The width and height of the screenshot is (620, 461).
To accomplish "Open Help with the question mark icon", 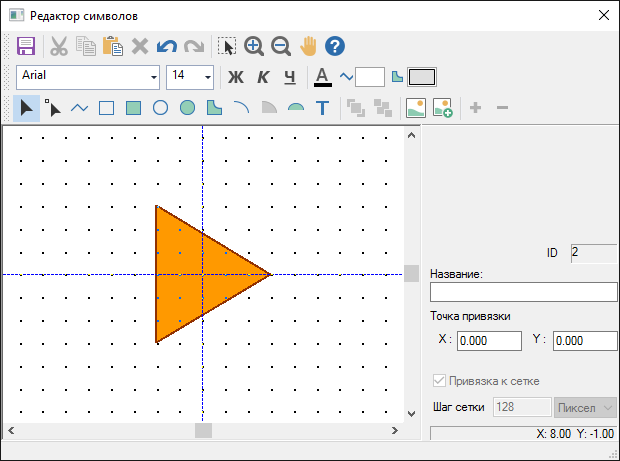I will point(335,46).
